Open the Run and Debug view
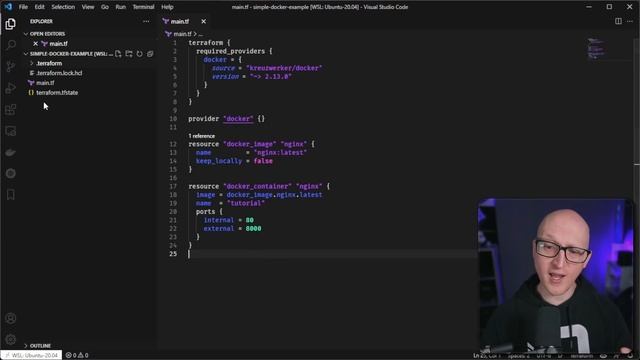This screenshot has height=360, width=640. tap(11, 88)
